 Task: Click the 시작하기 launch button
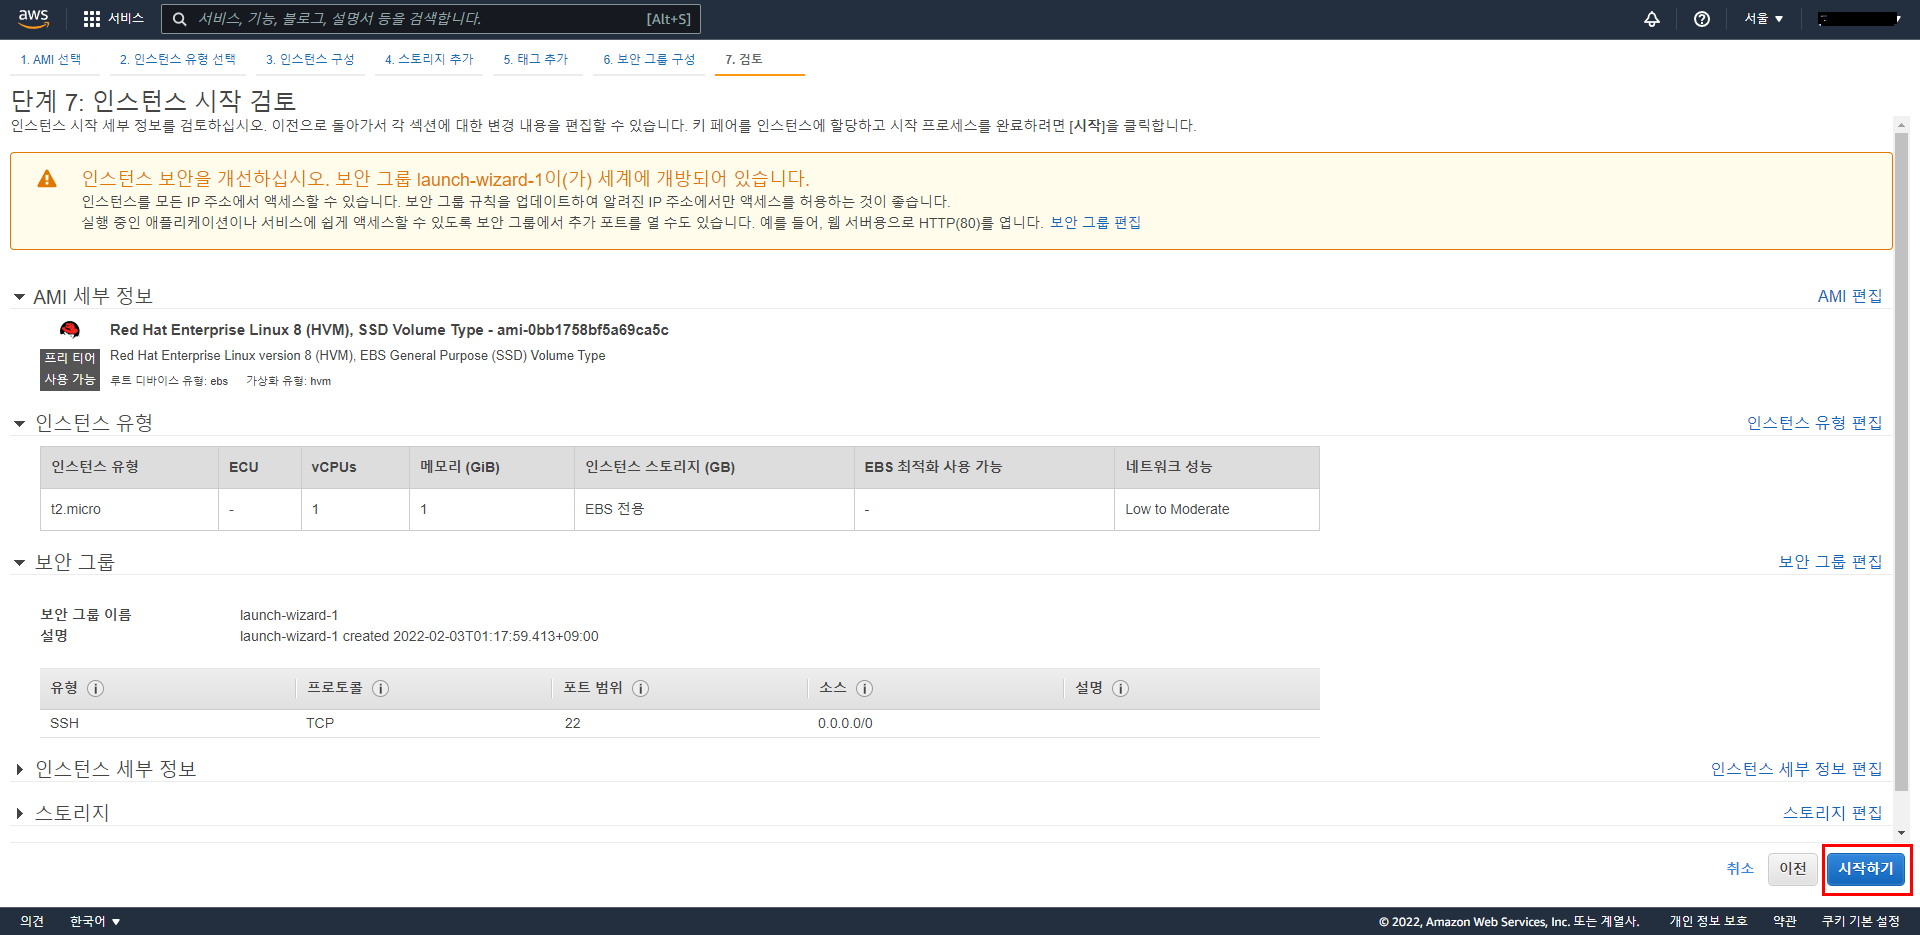[1865, 868]
